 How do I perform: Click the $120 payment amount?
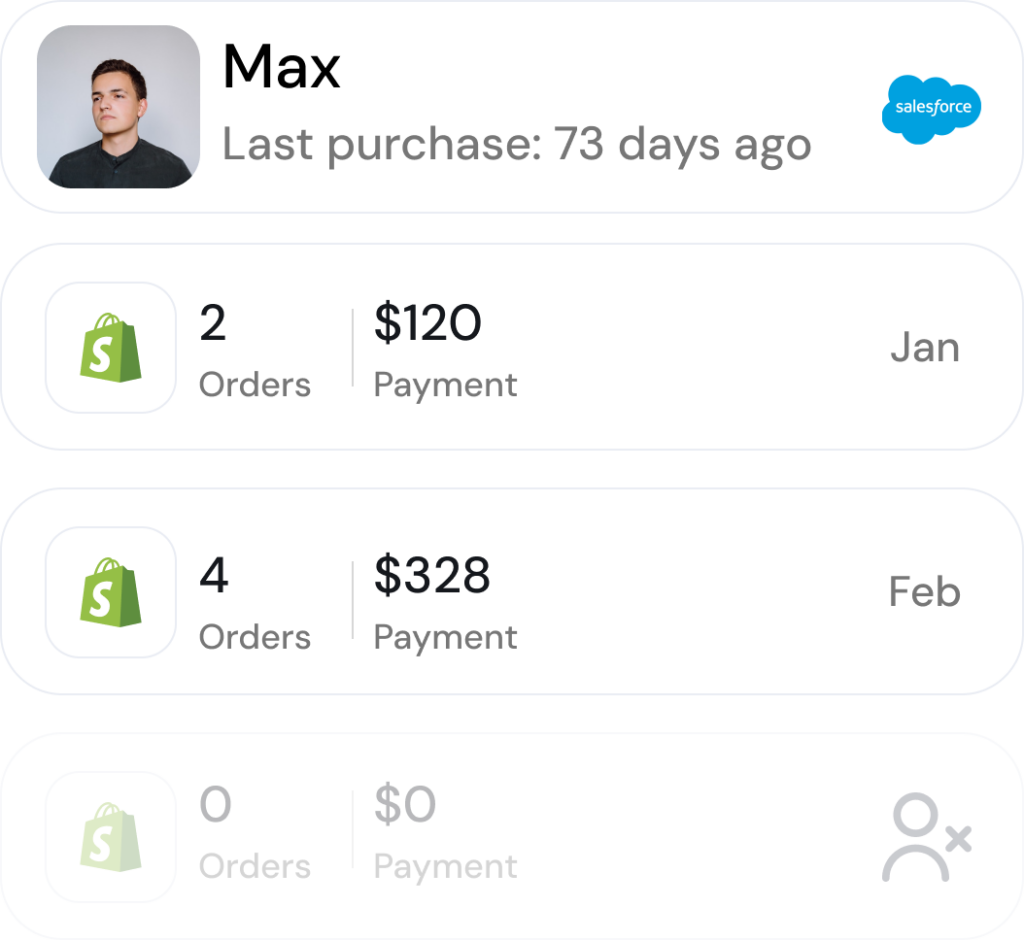[x=427, y=323]
